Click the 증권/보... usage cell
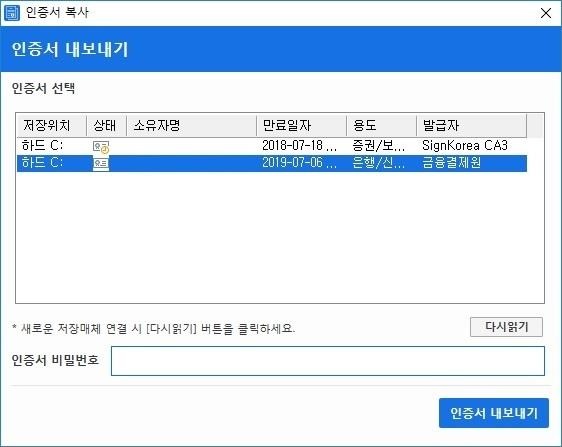Viewport: 562px width, 447px height. coord(378,146)
